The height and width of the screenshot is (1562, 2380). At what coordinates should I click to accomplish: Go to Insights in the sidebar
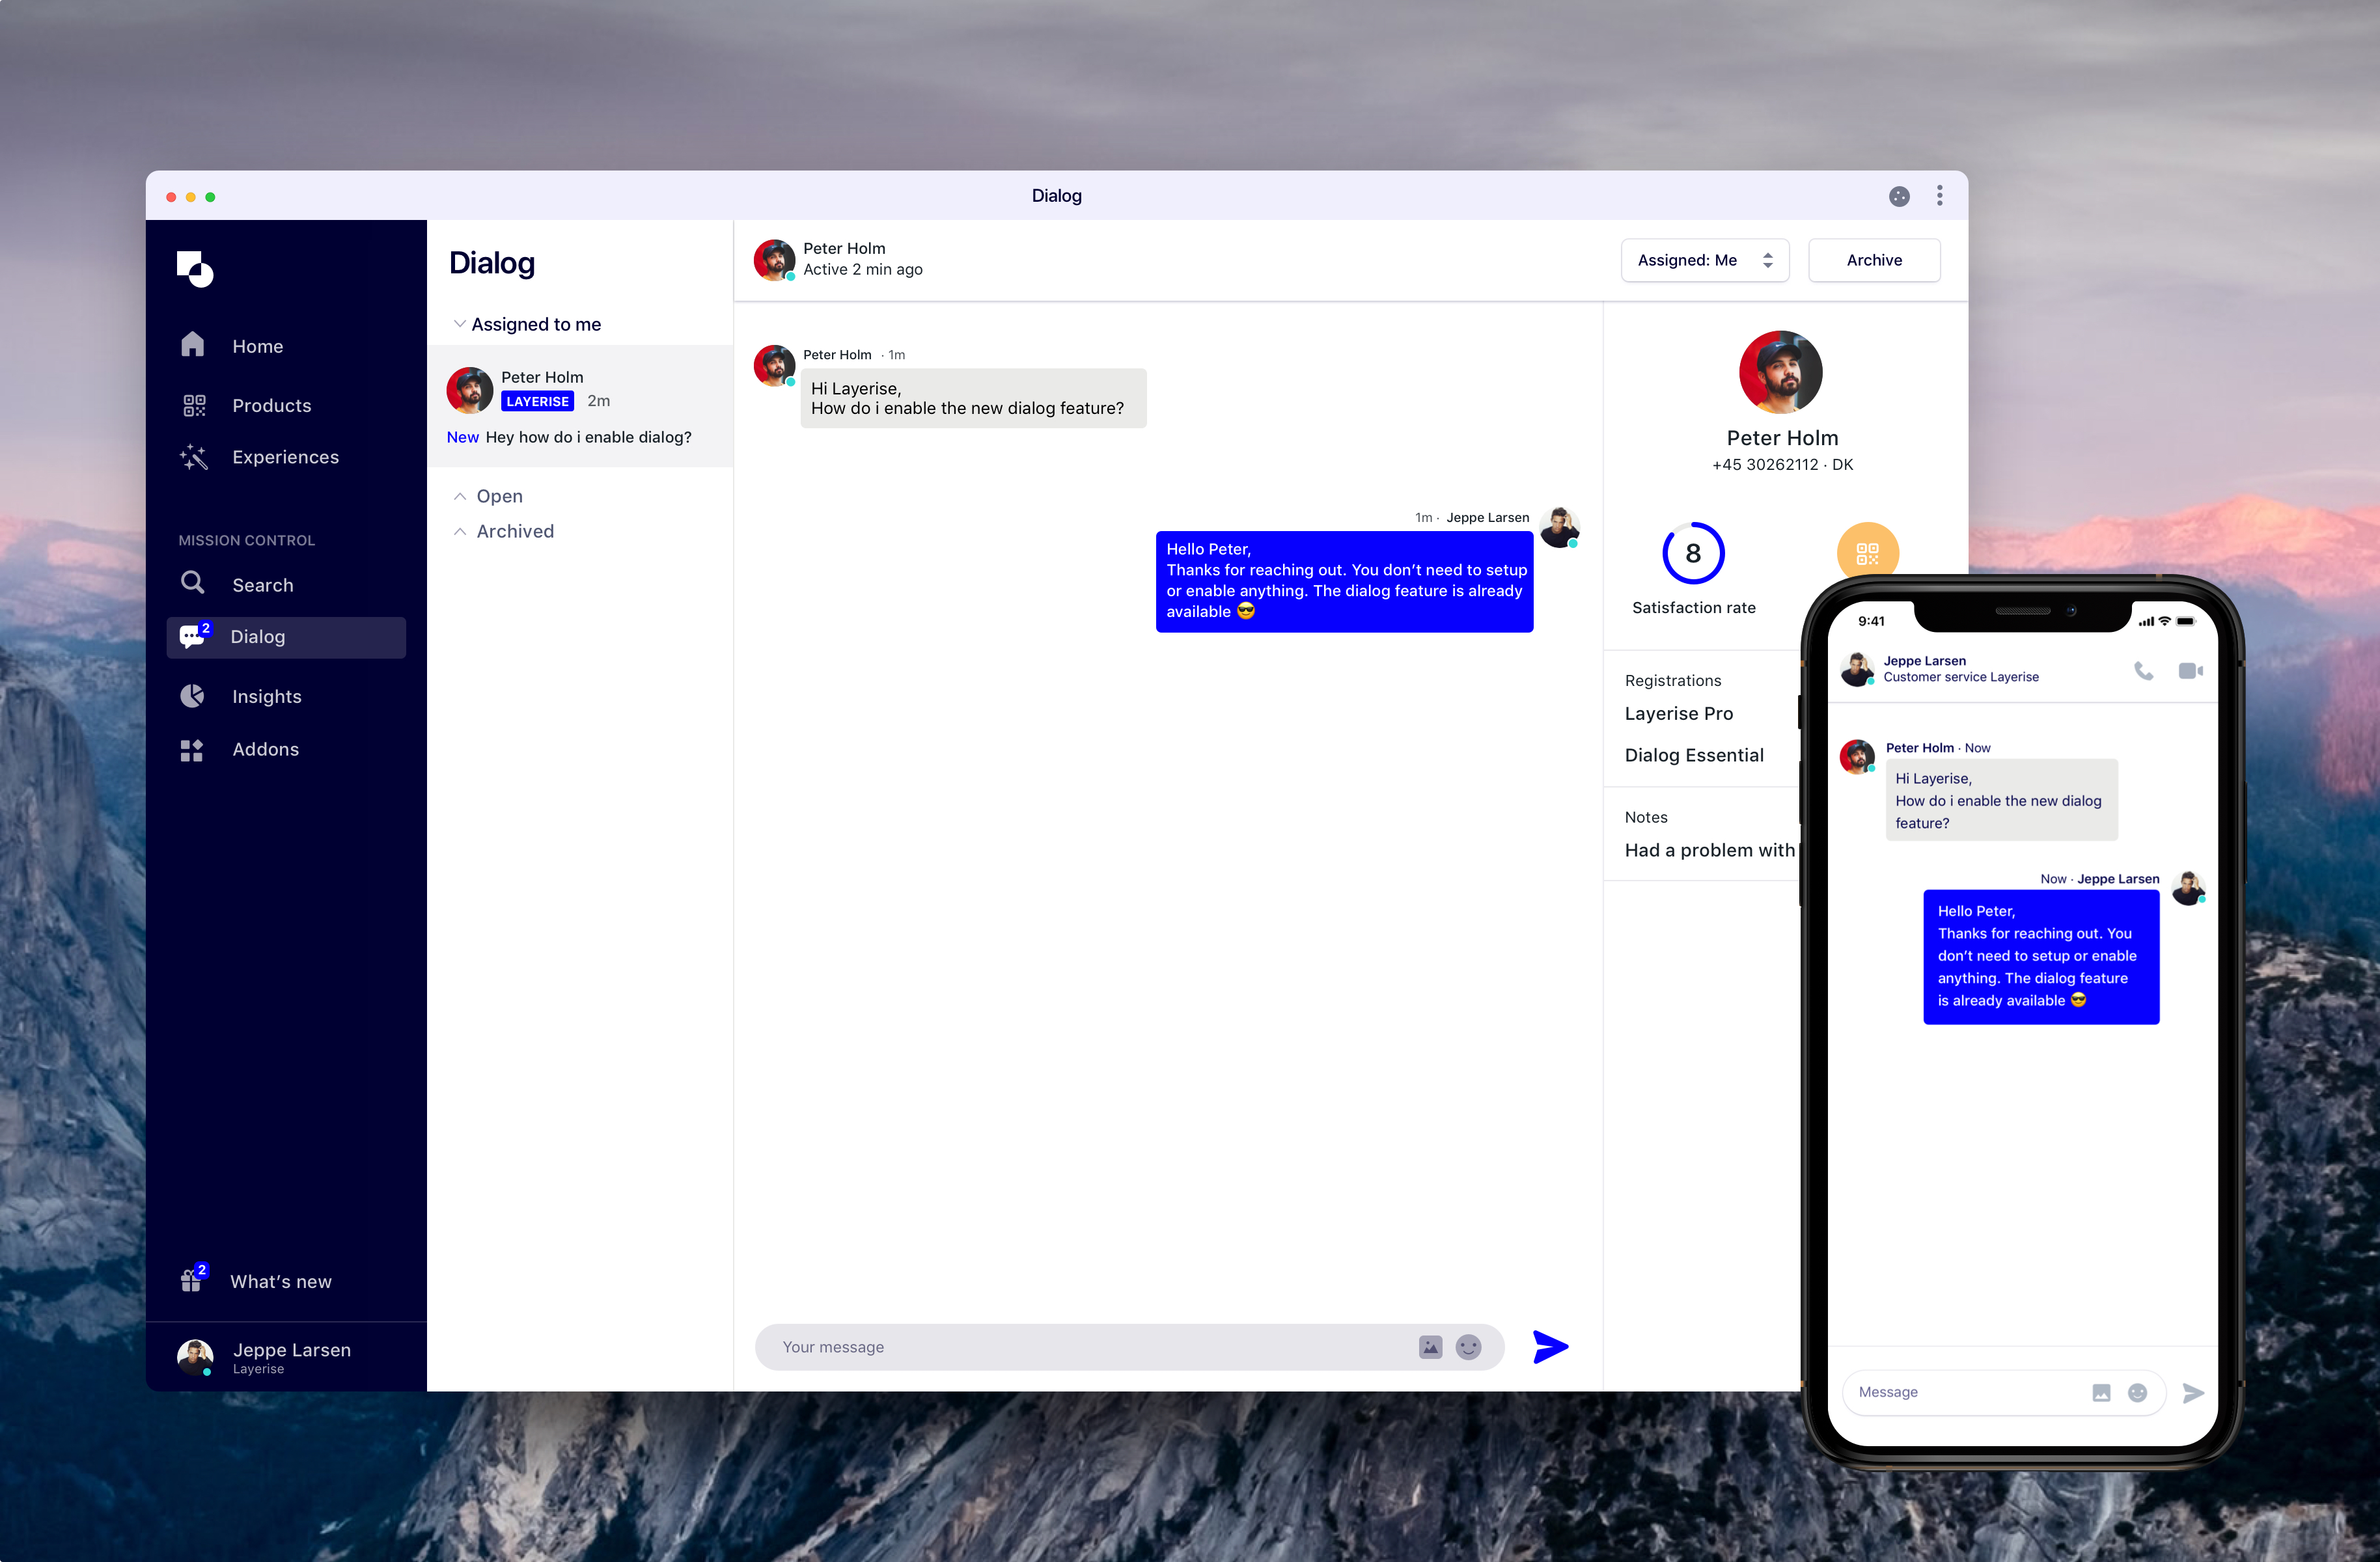click(x=265, y=696)
